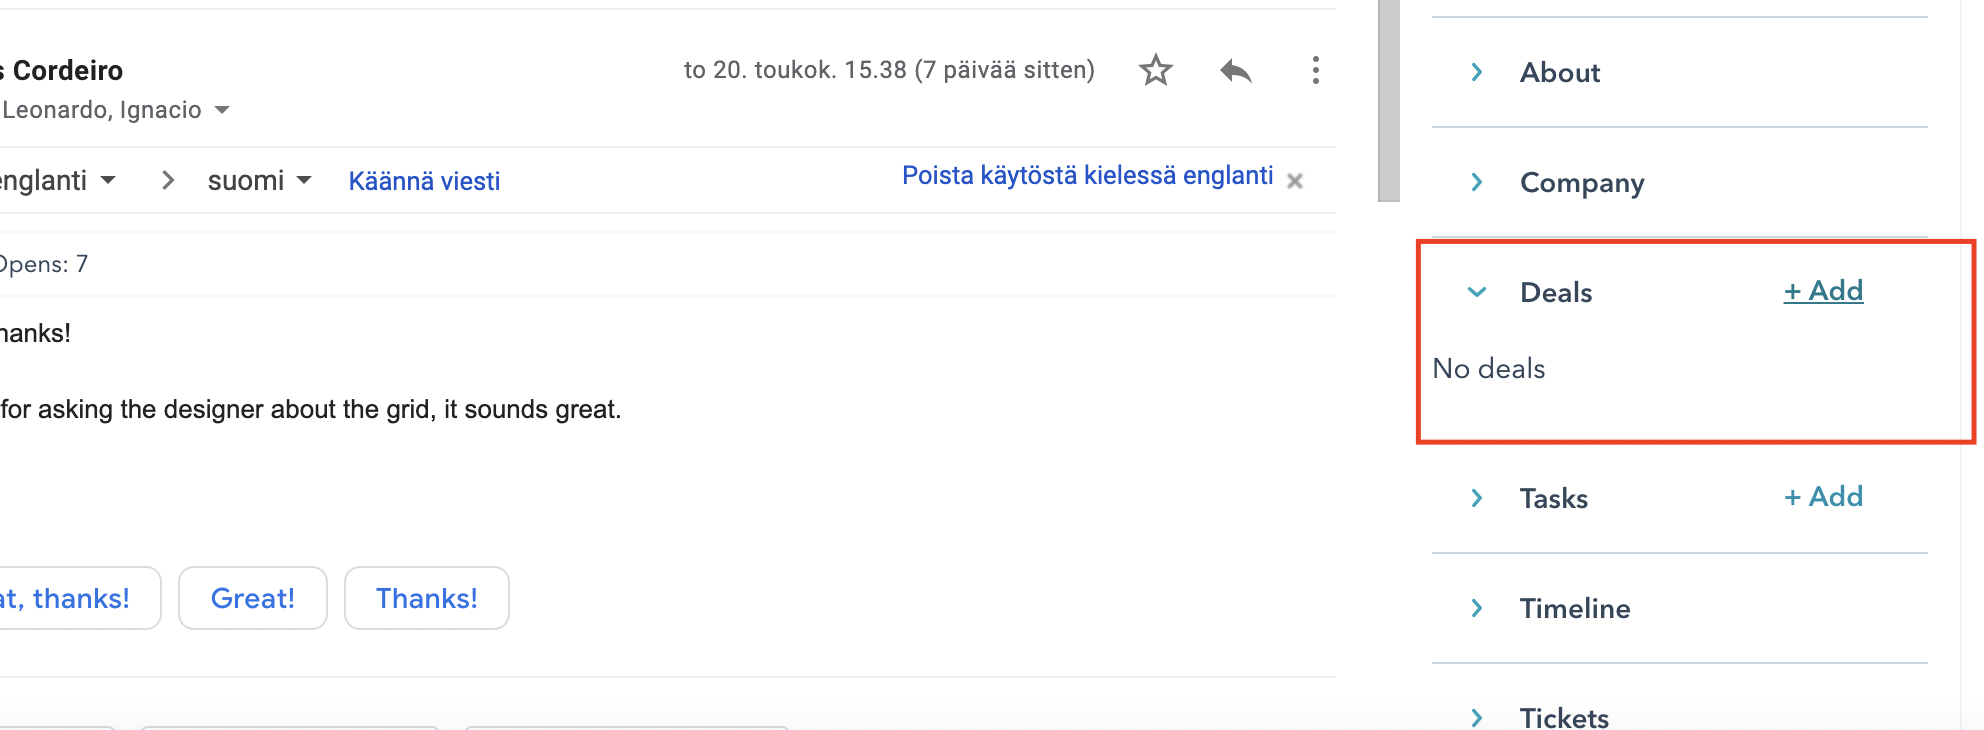This screenshot has width=1984, height=730.
Task: Expand the Tickets section chevron
Action: (1477, 717)
